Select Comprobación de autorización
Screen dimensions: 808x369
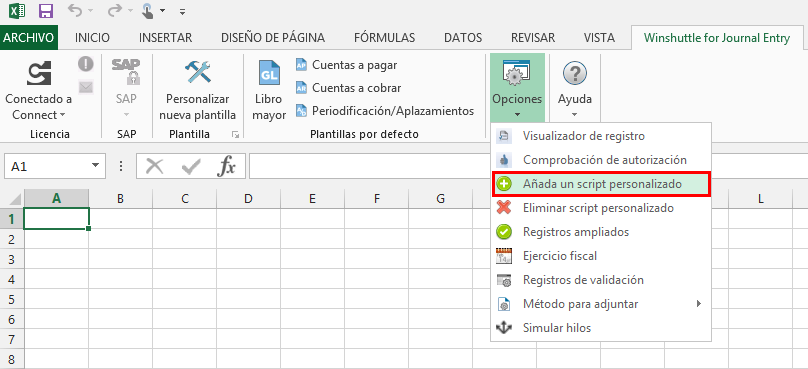click(601, 160)
